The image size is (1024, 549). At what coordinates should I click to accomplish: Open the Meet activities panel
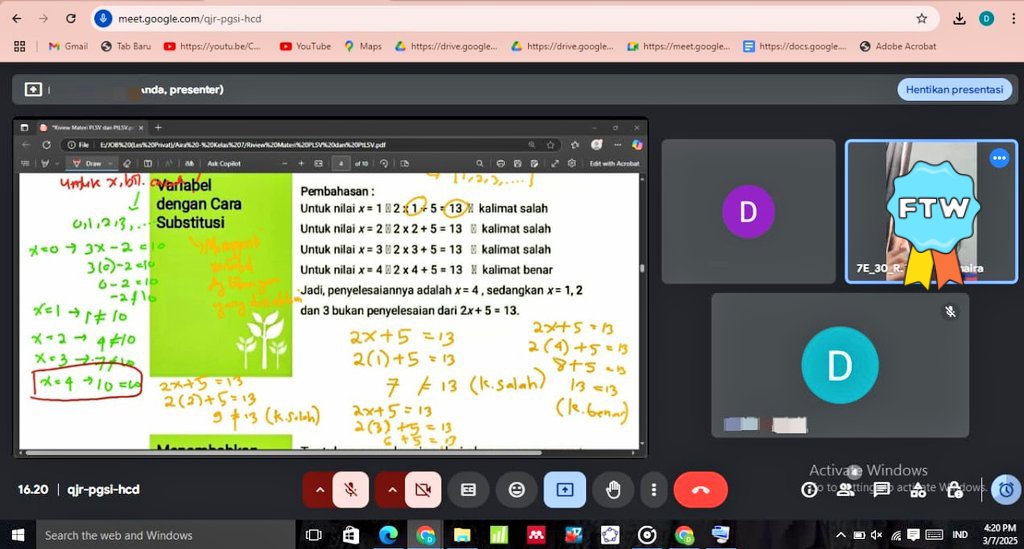[918, 490]
